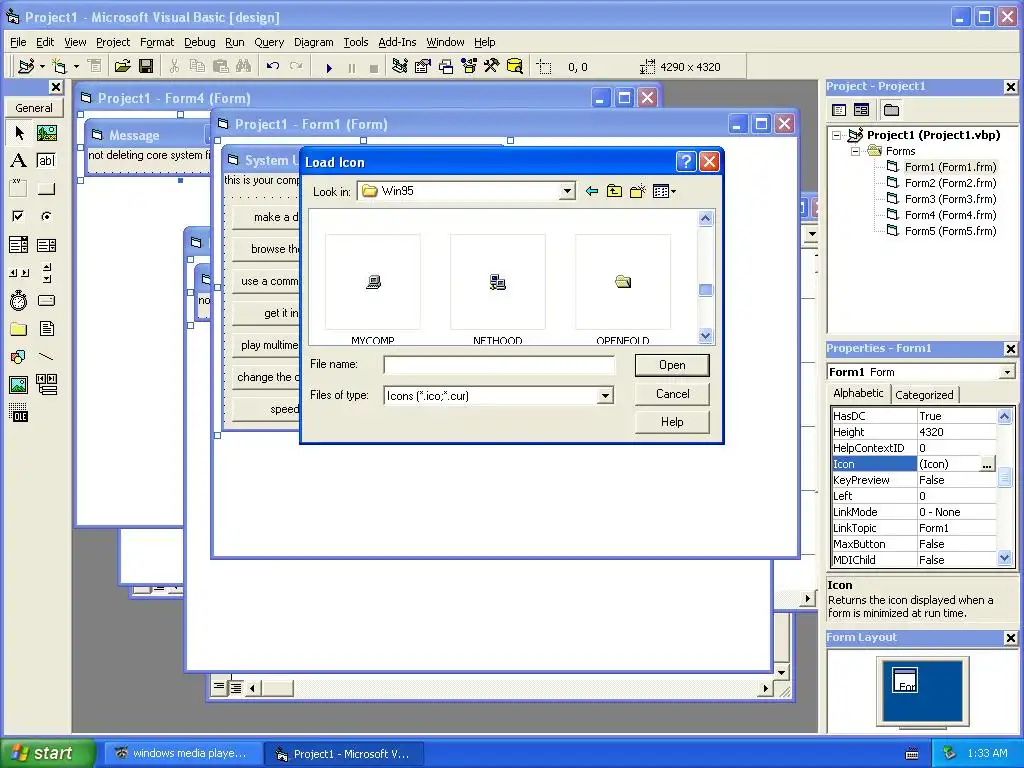
Task: Open the Look in Win95 dropdown
Action: [568, 191]
